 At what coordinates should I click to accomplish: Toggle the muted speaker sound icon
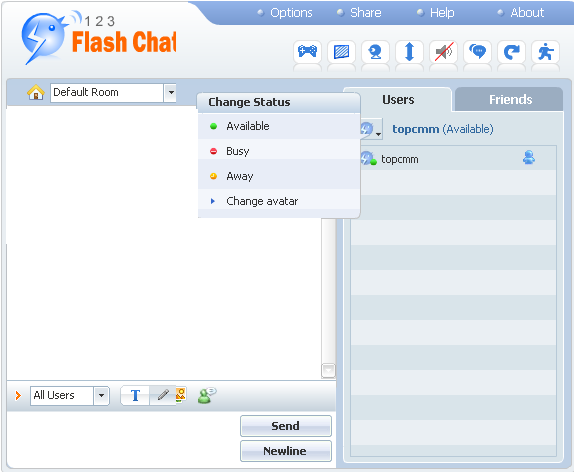(443, 52)
